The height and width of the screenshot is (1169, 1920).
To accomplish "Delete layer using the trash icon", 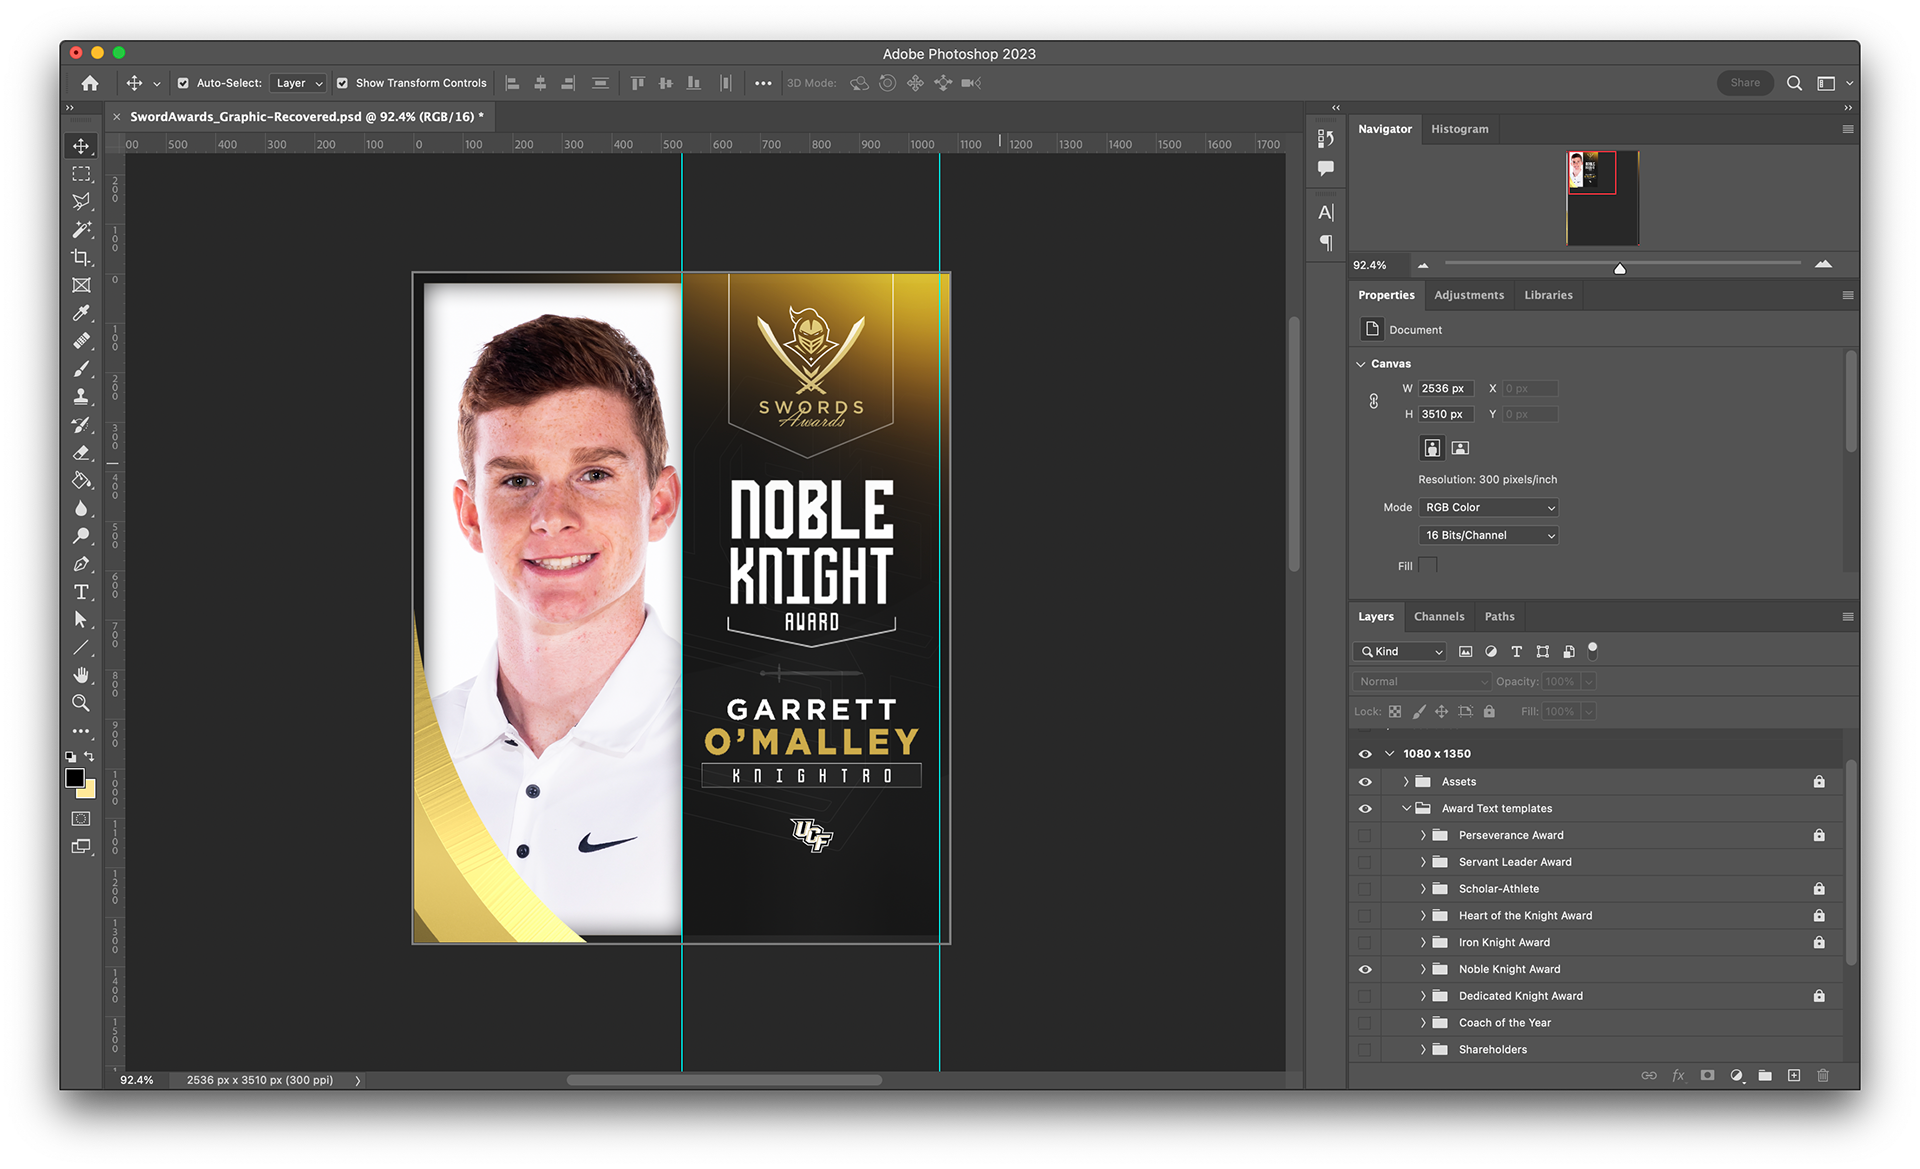I will click(1823, 1076).
